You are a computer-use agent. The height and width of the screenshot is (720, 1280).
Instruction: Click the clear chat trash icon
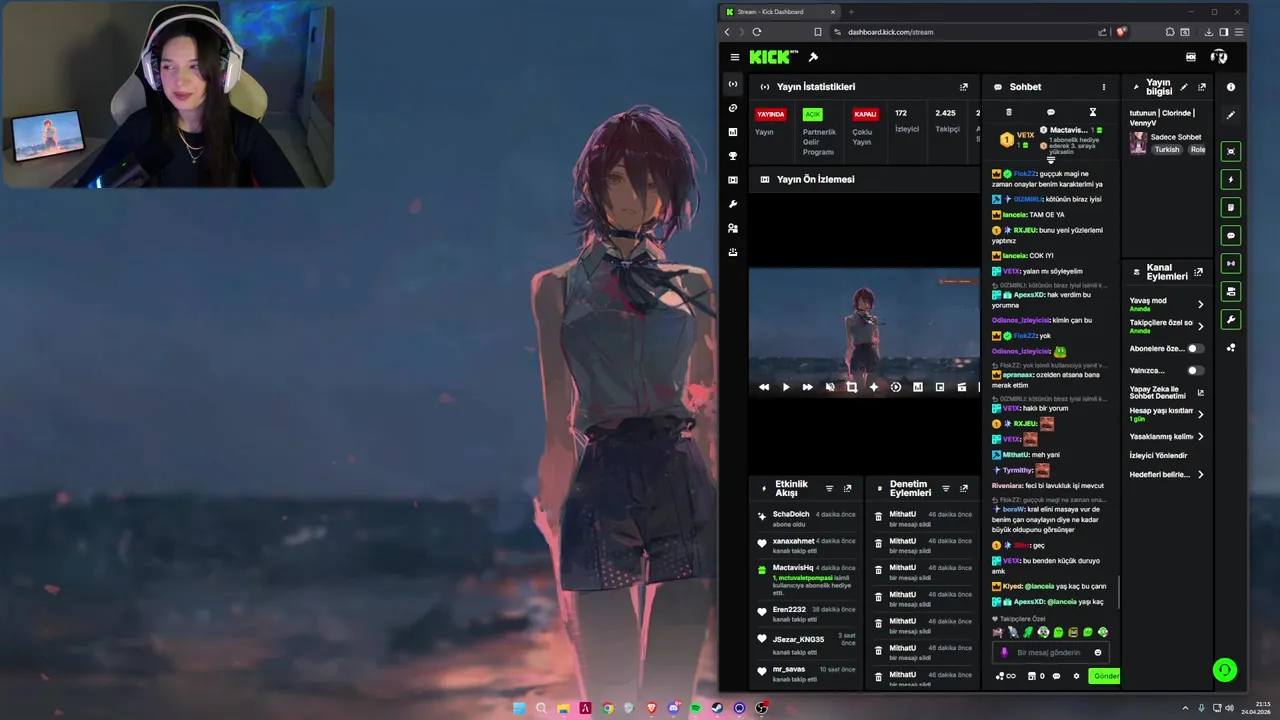1008,112
